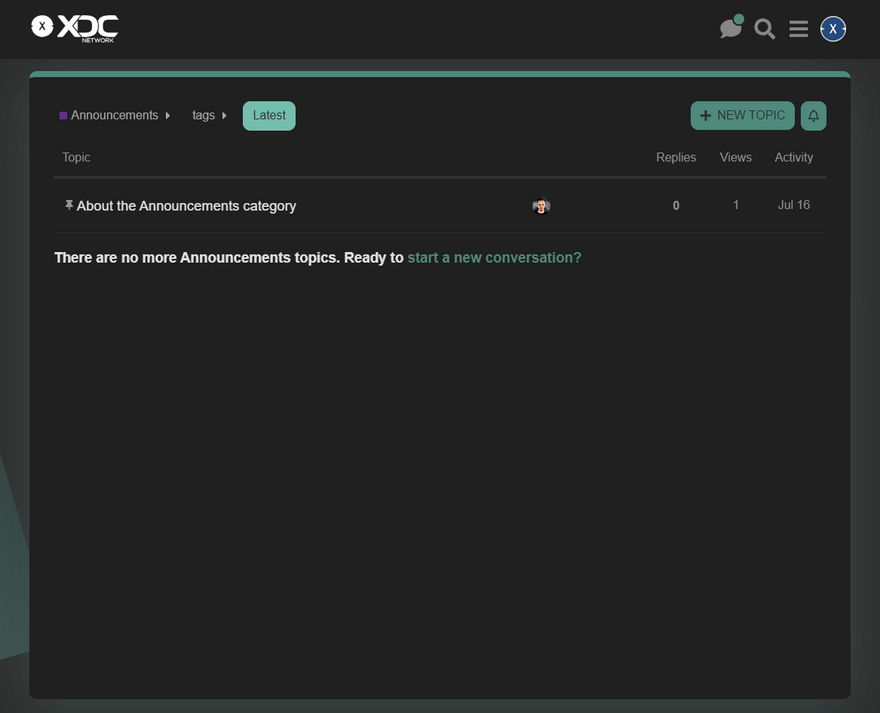Open 'About the Announcements category' topic

[x=186, y=206]
